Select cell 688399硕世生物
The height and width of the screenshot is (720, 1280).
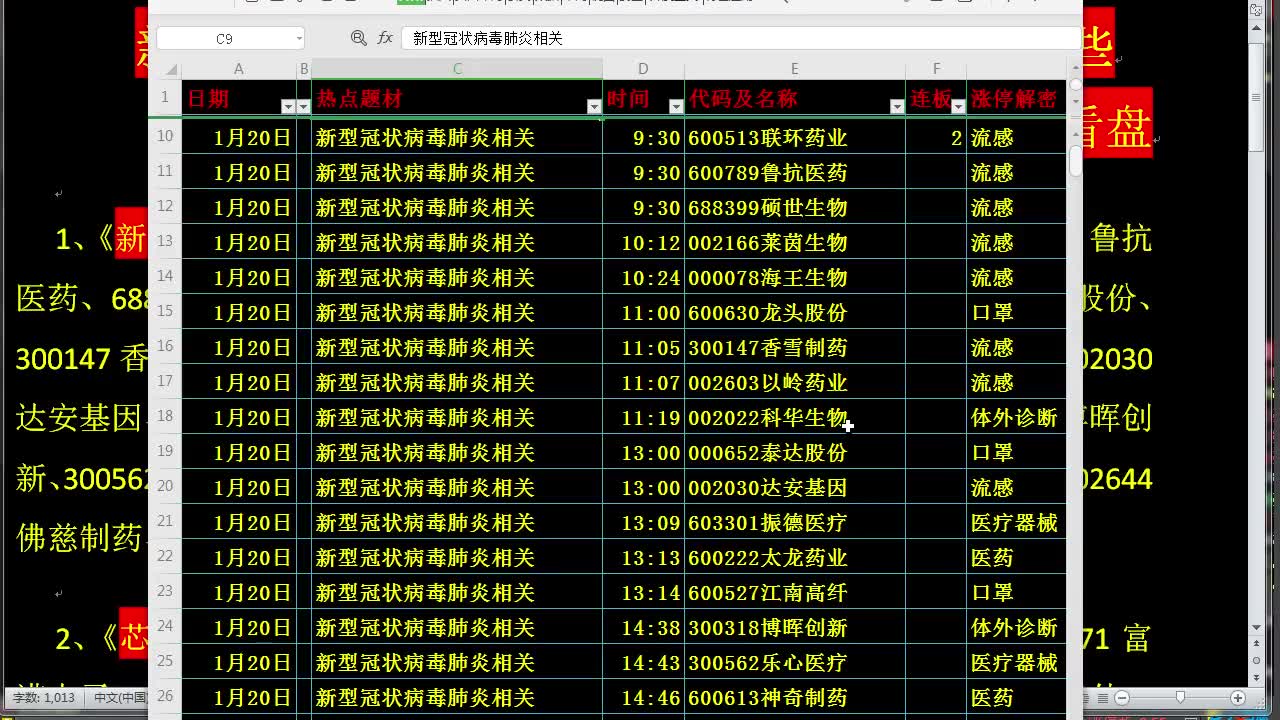pyautogui.click(x=795, y=207)
